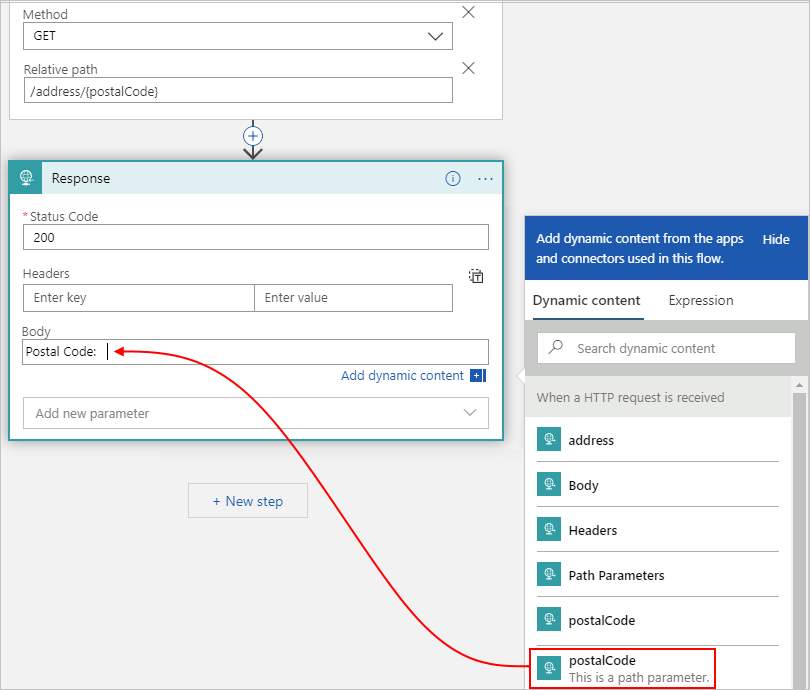Click the Response action's globe icon
The width and height of the screenshot is (810, 690).
point(25,178)
